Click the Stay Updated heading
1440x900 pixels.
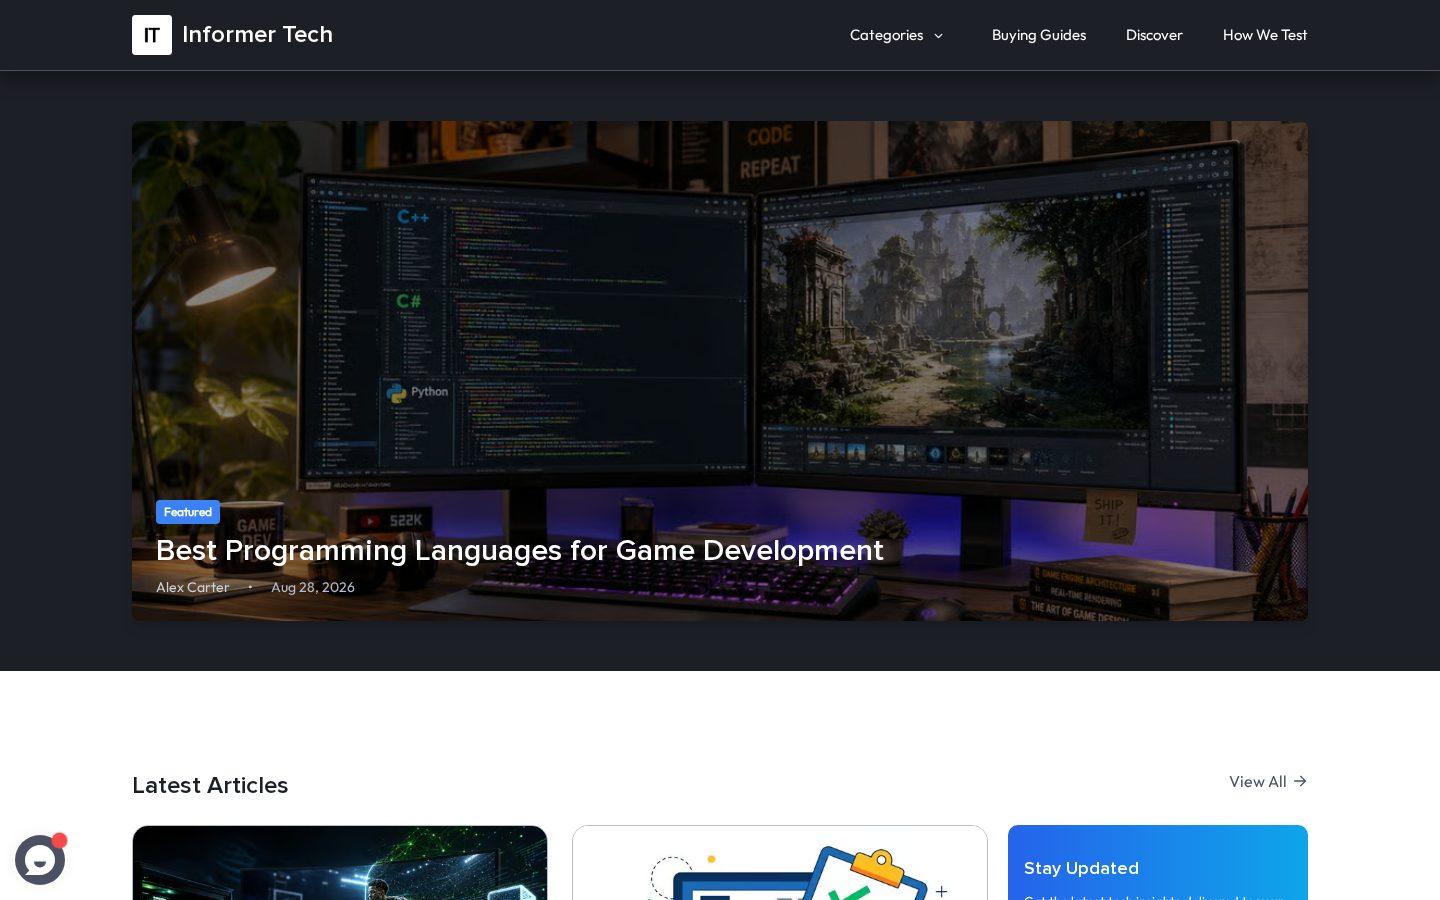tap(1081, 868)
